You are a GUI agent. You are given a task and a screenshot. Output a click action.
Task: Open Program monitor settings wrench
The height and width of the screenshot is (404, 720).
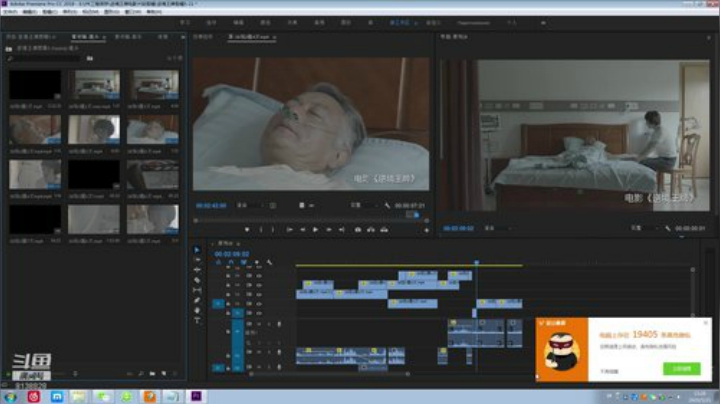pyautogui.click(x=668, y=228)
